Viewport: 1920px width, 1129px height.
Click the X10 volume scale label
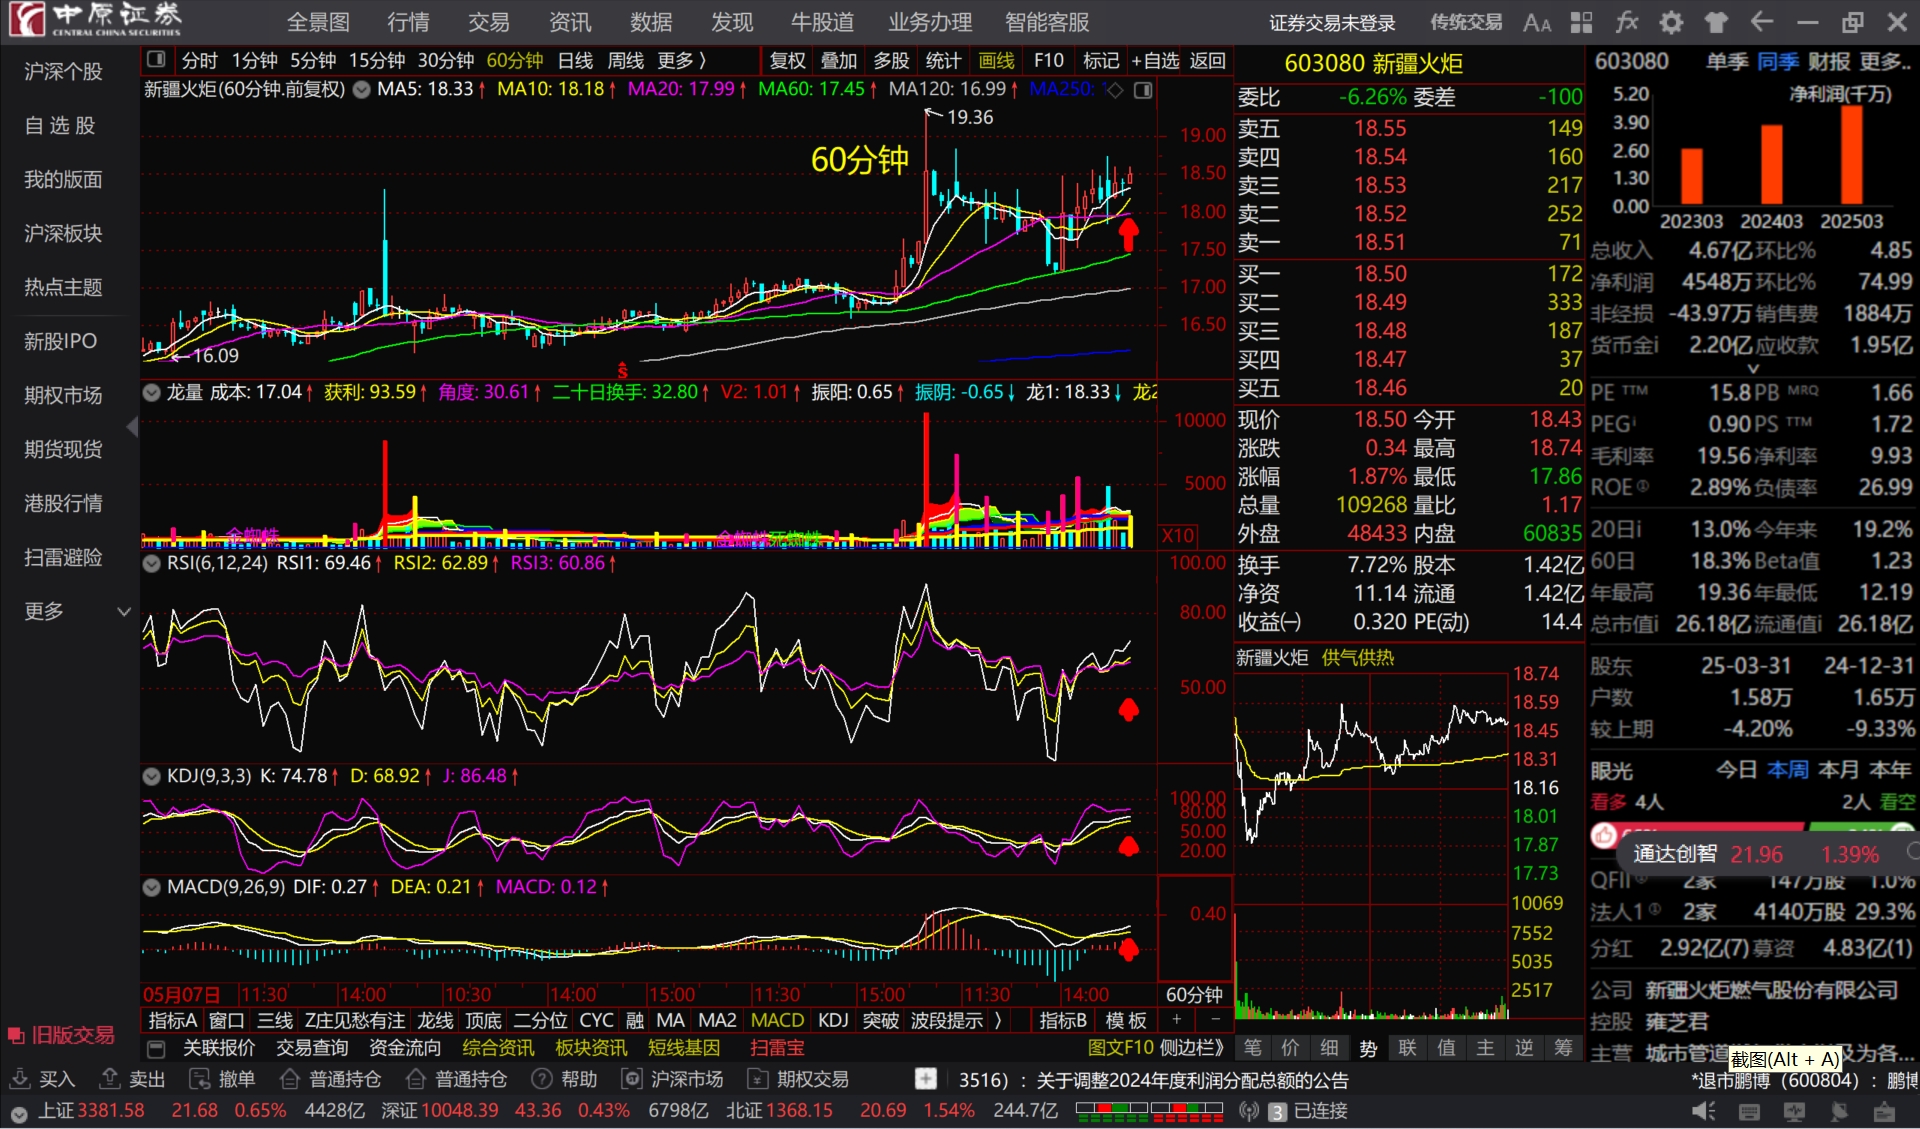point(1178,535)
